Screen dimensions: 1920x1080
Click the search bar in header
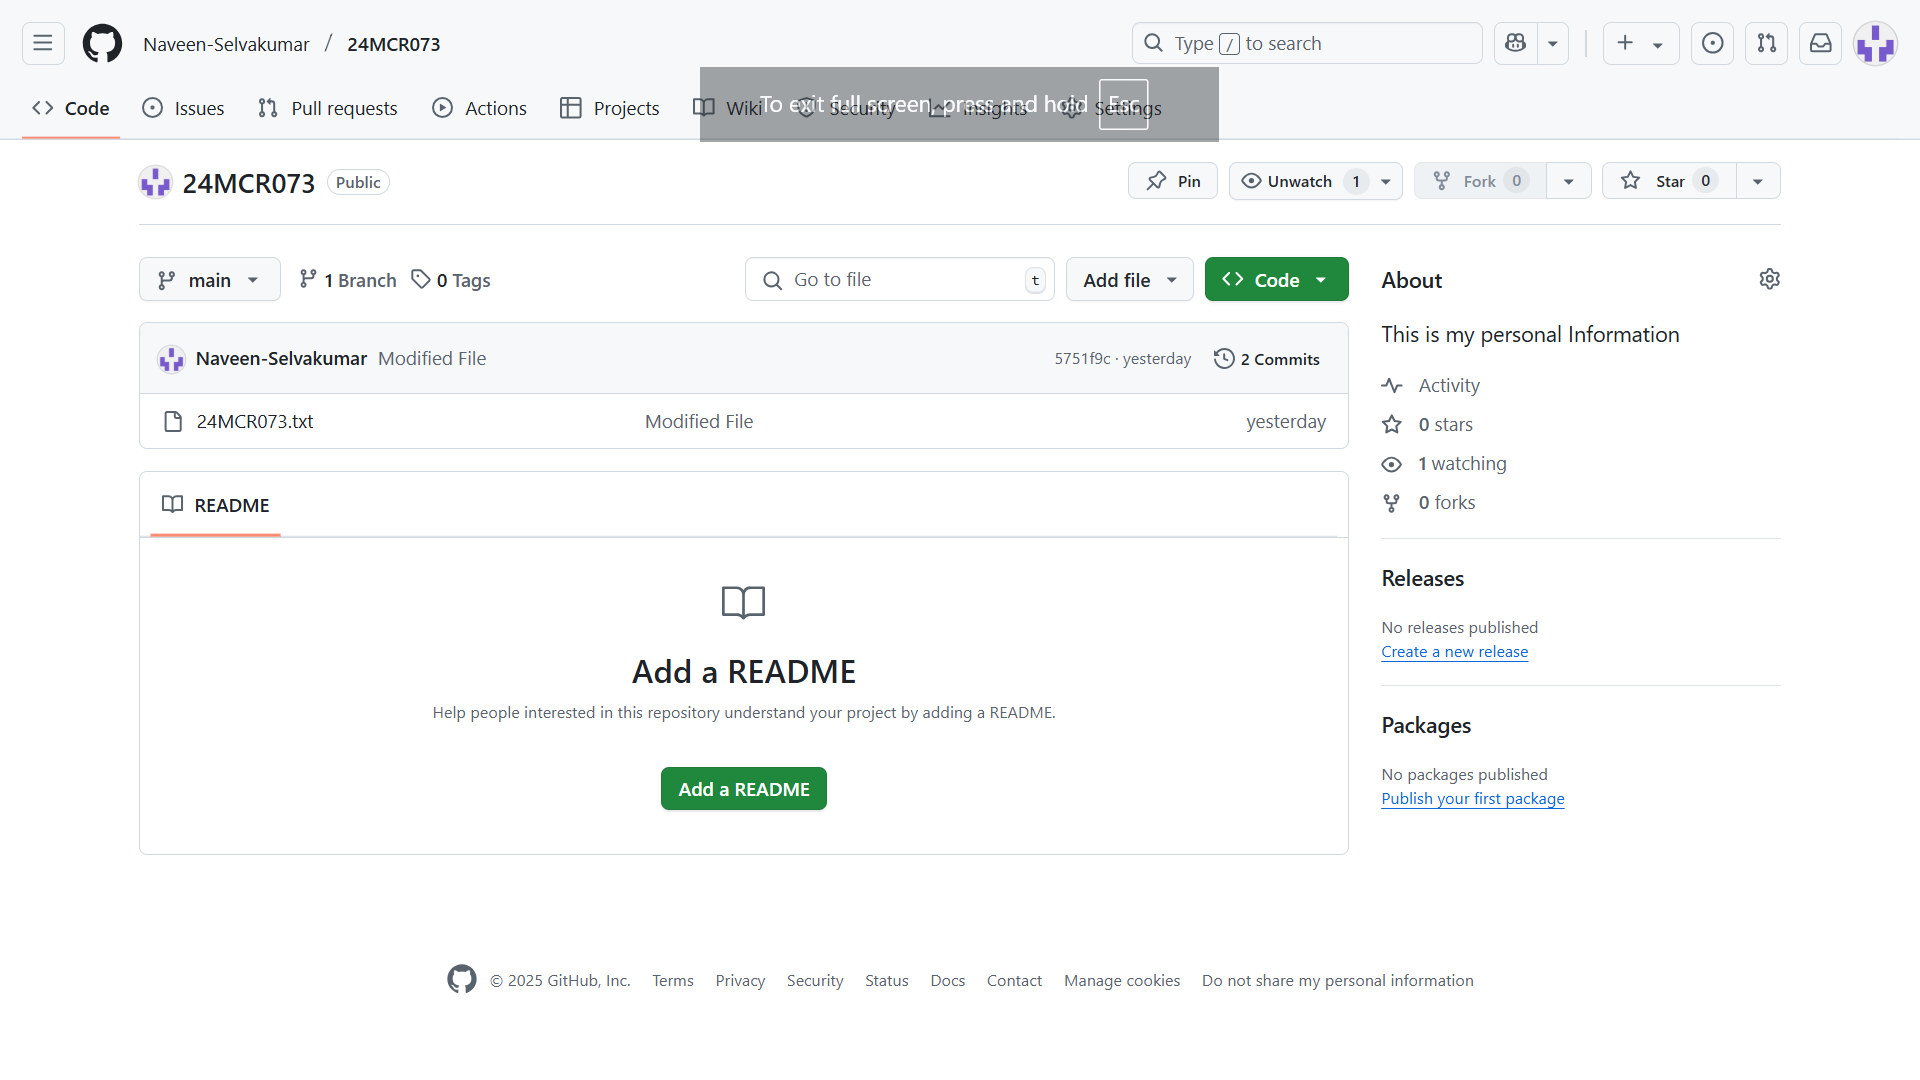[x=1307, y=43]
